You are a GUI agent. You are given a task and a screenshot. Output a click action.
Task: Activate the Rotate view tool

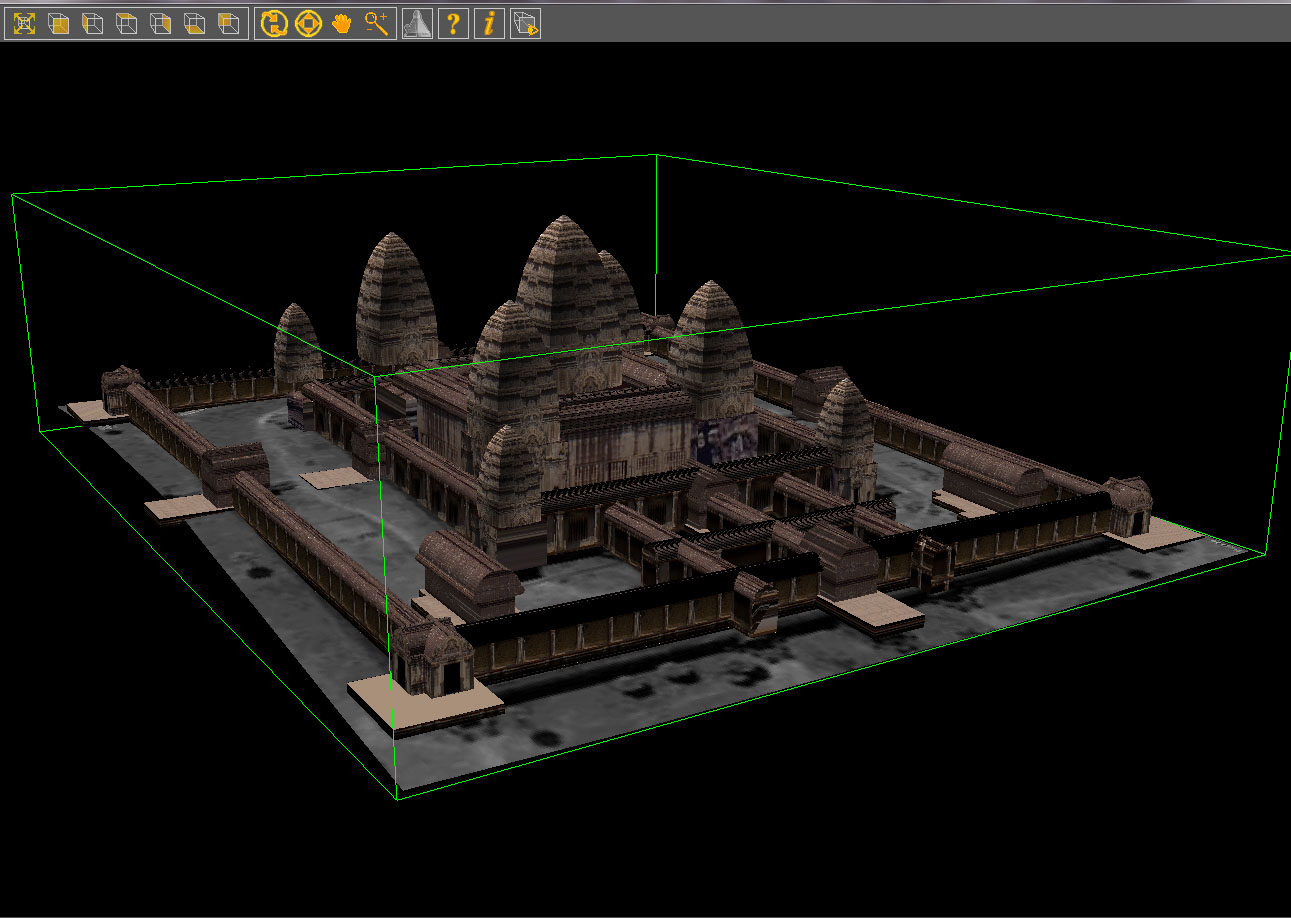coord(274,24)
